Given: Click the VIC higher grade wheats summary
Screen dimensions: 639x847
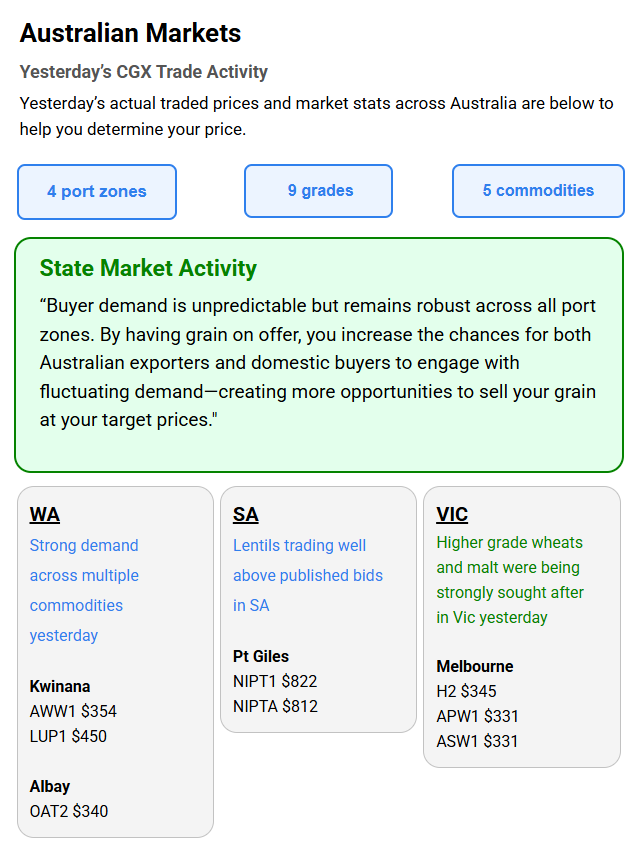Looking at the screenshot, I should click(510, 580).
